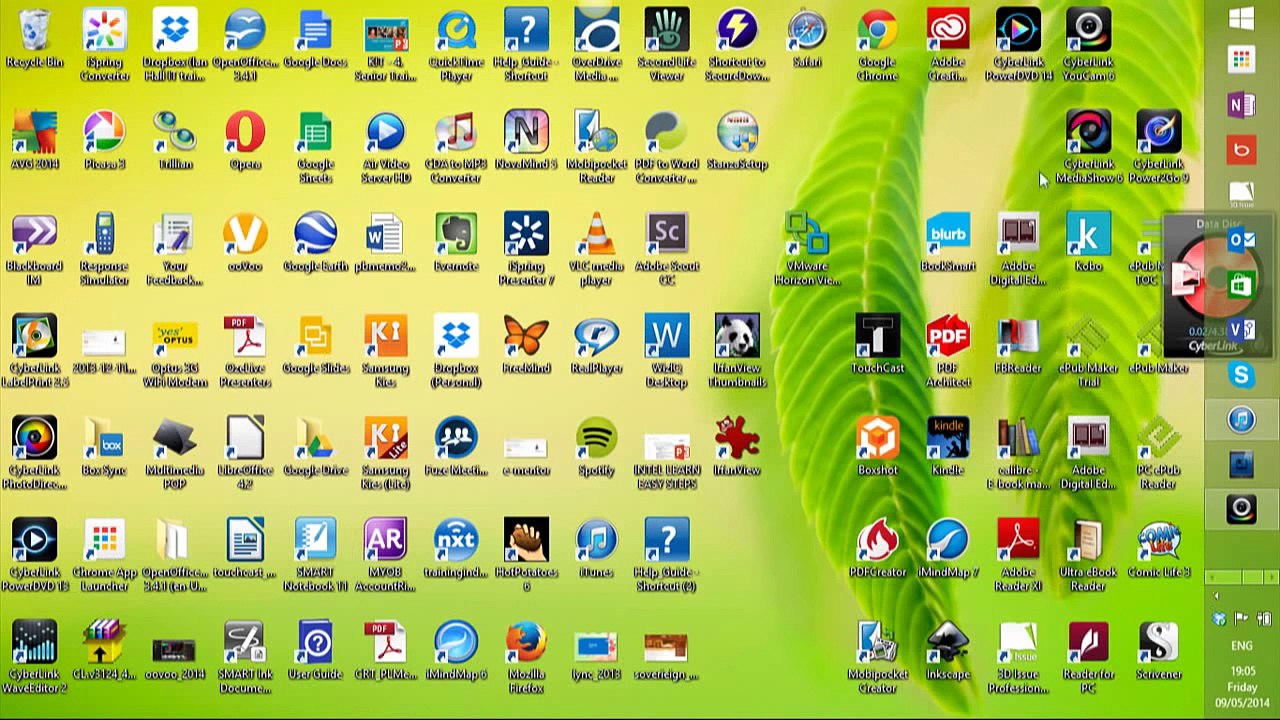1280x720 pixels.
Task: Open the Google Docs desktop shortcut
Action: point(316,30)
